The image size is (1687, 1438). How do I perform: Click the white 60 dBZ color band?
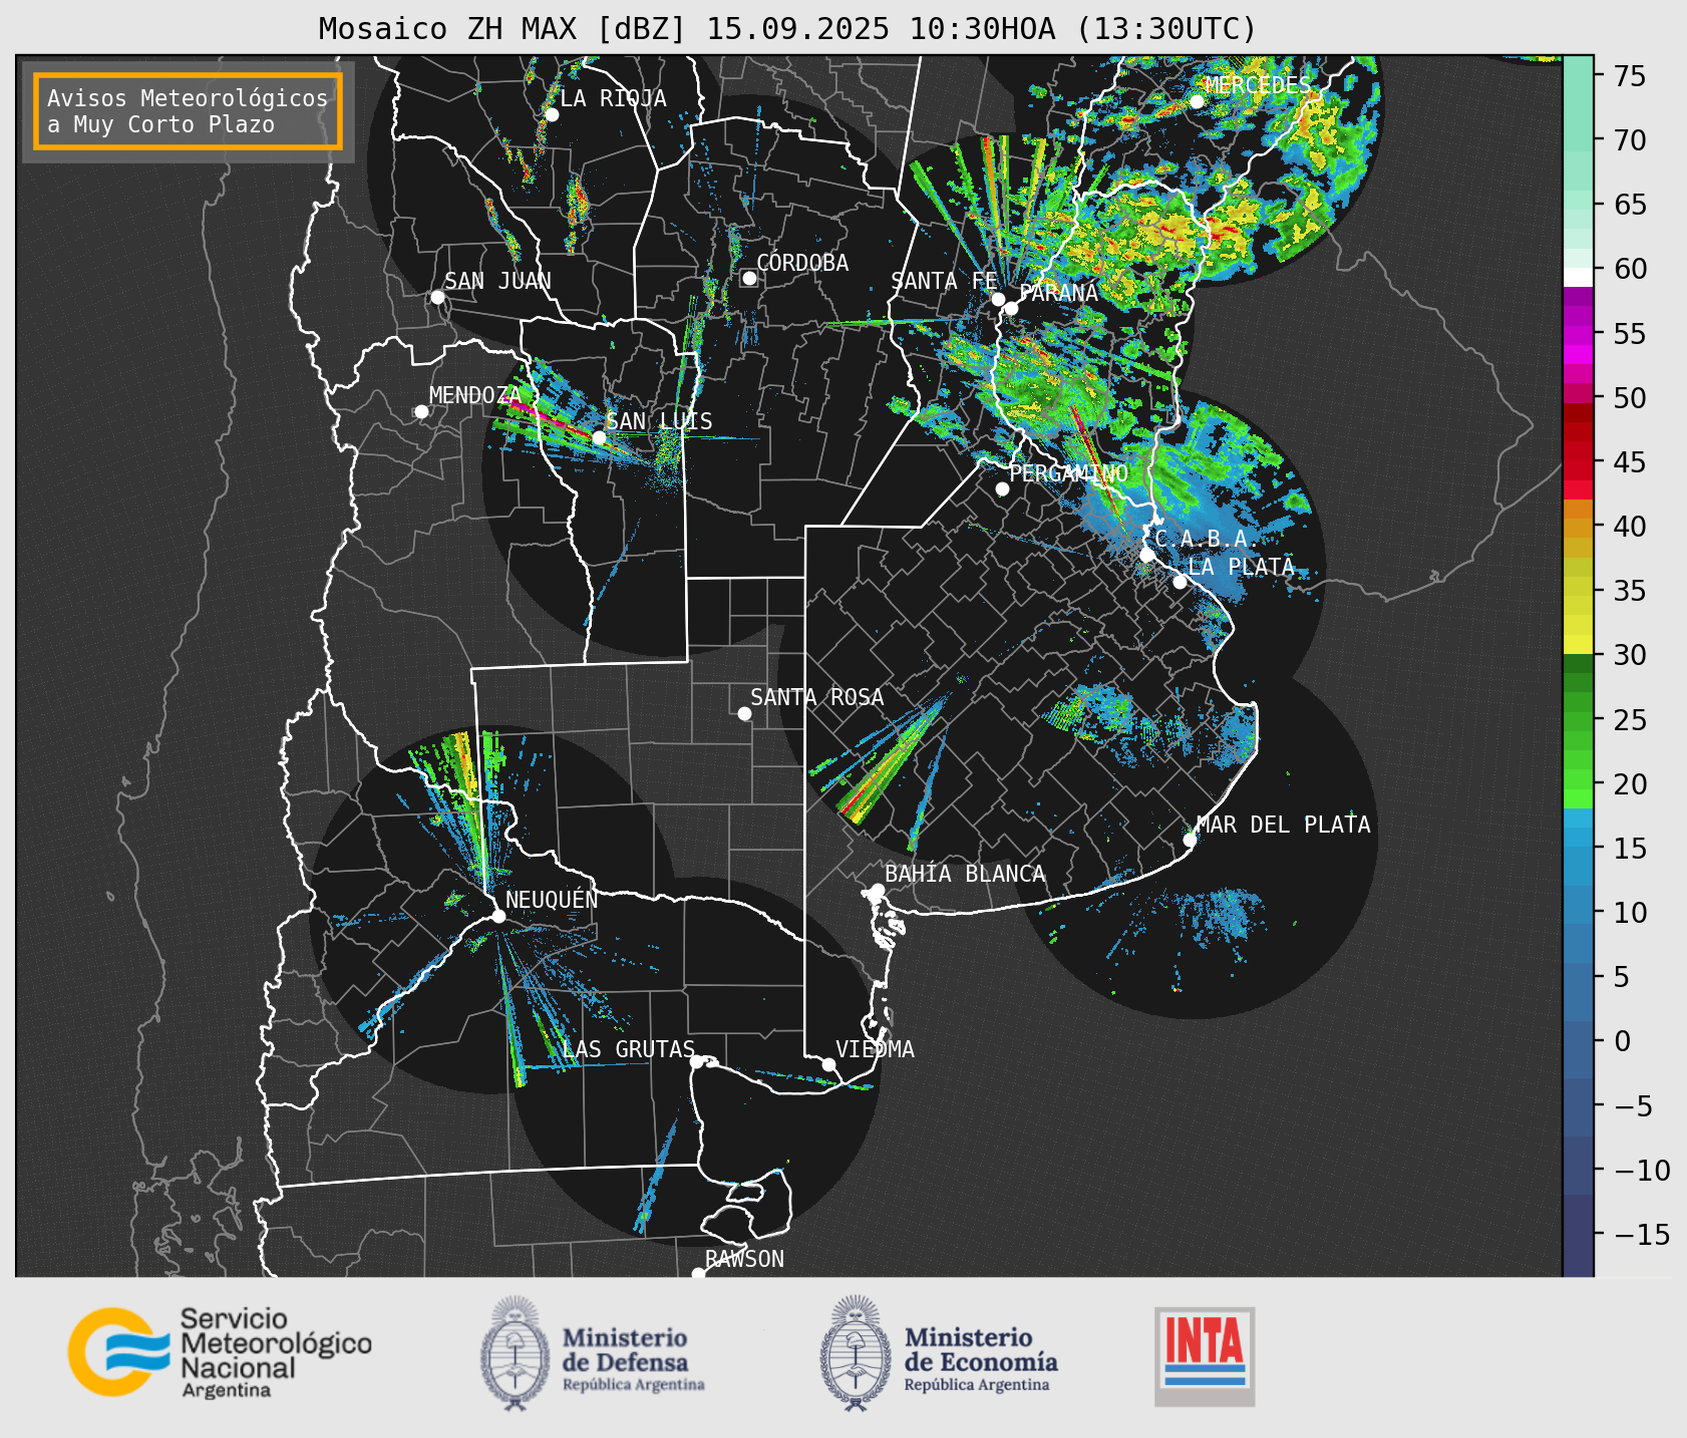(x=1578, y=277)
